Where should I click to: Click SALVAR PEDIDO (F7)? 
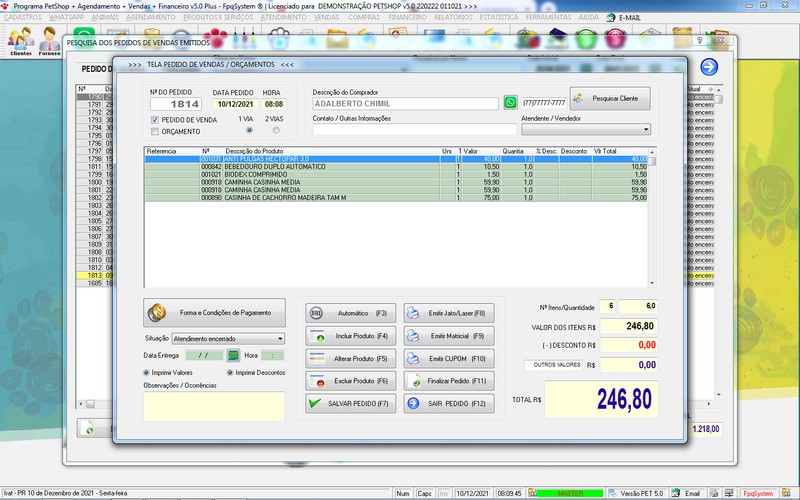[x=351, y=404]
